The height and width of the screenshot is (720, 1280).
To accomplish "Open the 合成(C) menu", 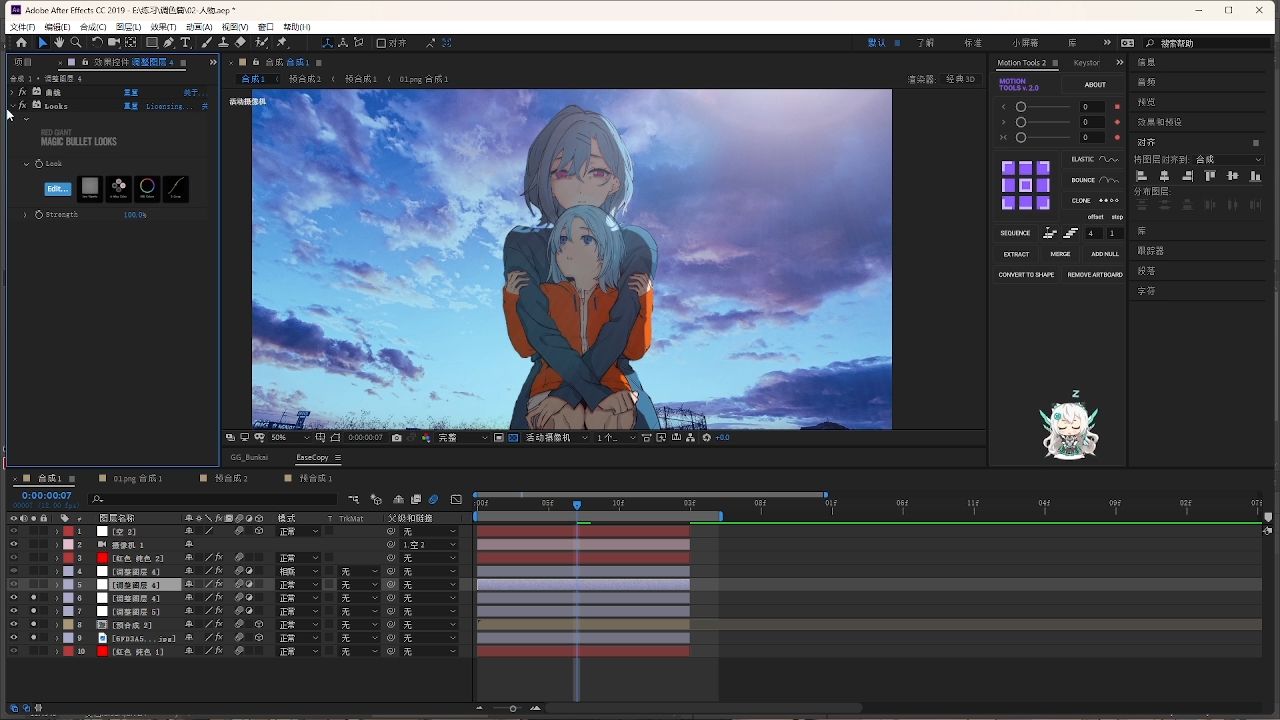I will pos(93,27).
